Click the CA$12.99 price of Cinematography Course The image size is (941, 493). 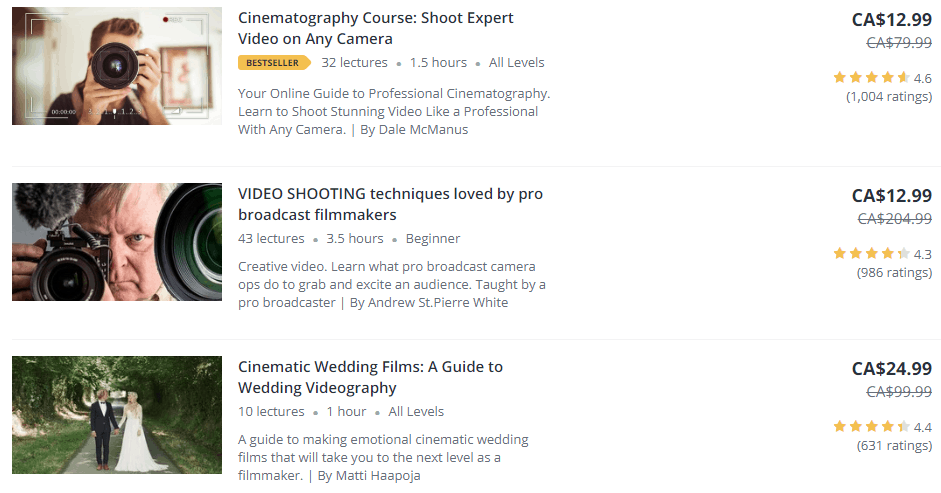(892, 20)
